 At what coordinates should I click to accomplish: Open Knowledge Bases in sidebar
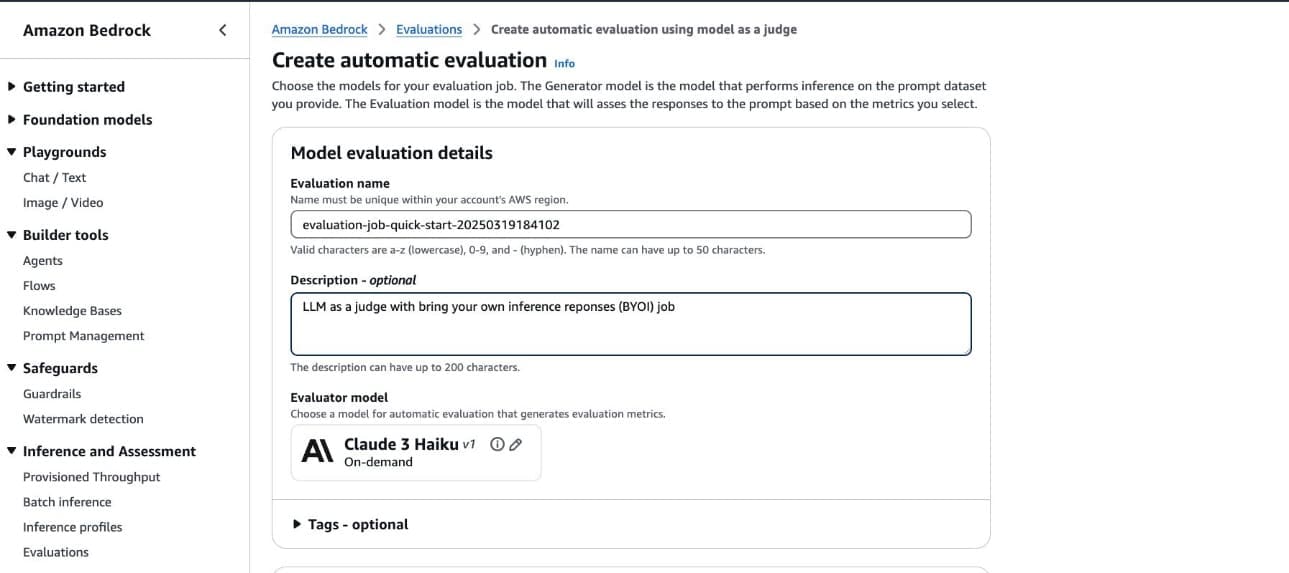72,311
